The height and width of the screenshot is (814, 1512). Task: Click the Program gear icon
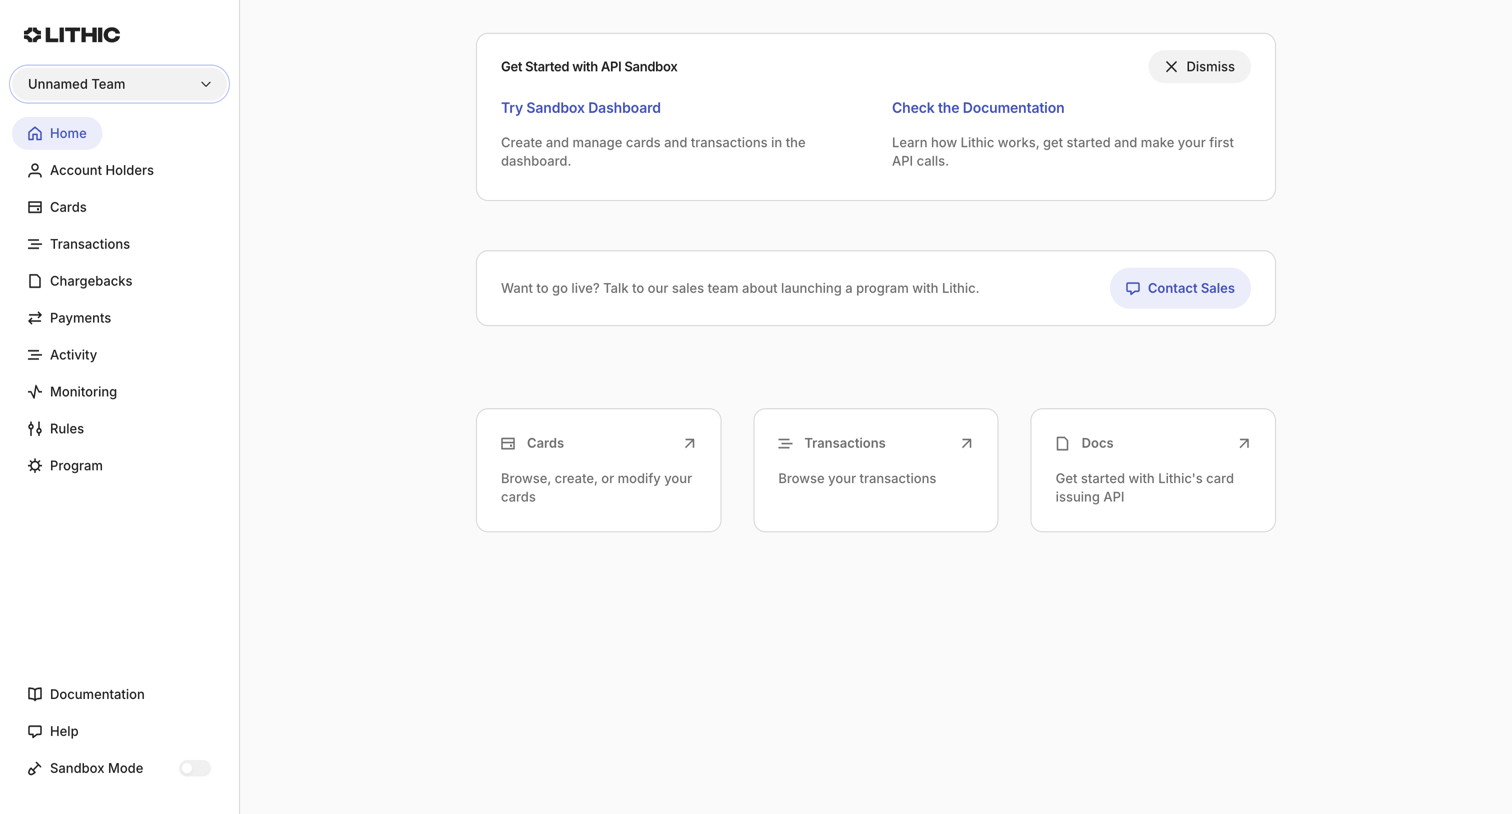click(35, 466)
